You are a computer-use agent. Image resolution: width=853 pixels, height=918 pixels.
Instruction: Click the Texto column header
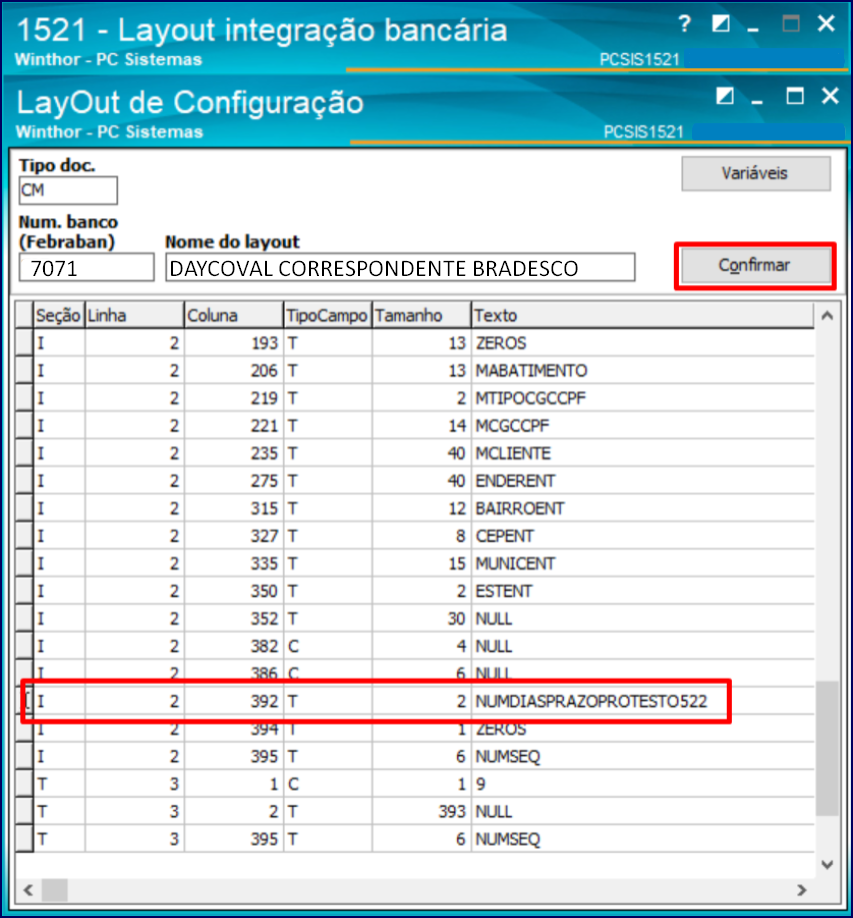643,316
